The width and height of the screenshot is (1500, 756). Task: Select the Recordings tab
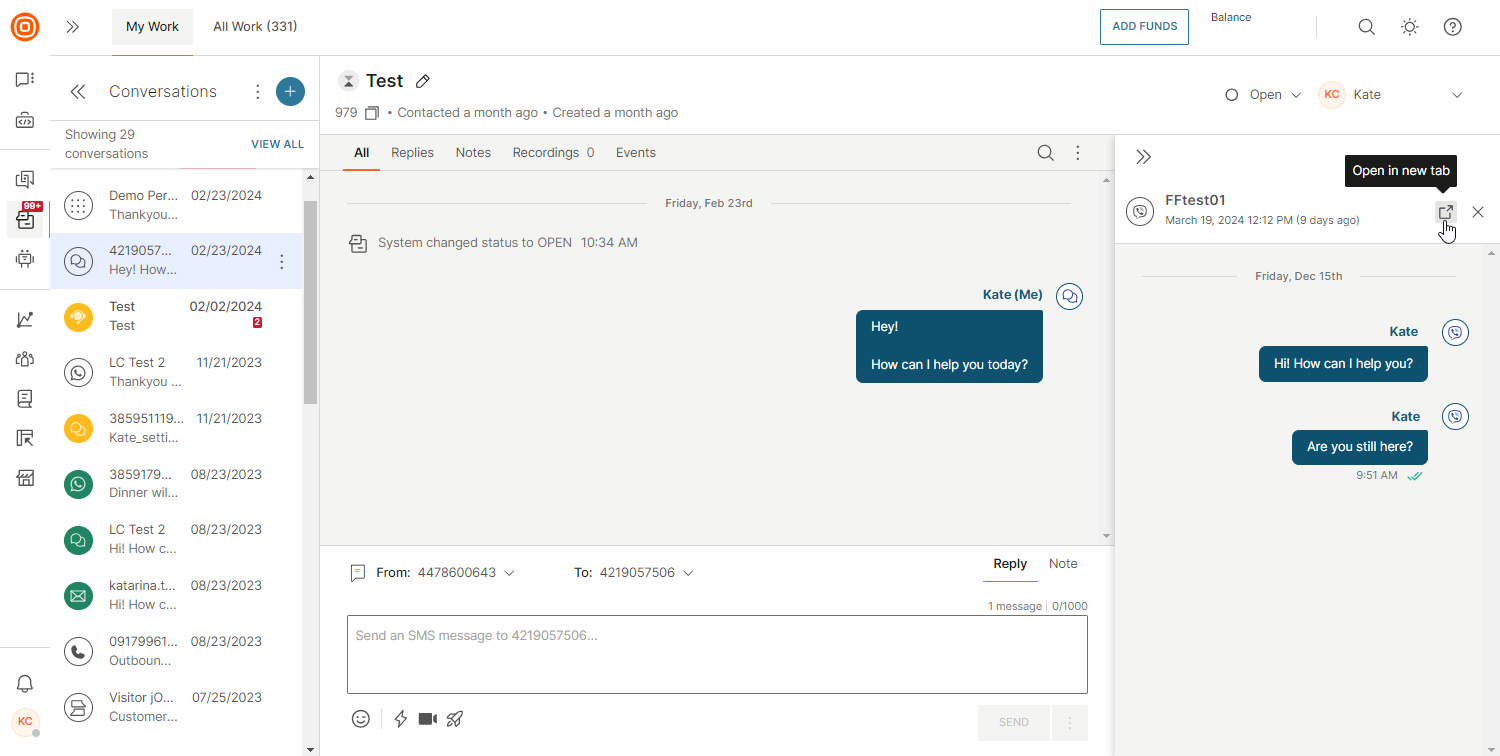coord(553,153)
